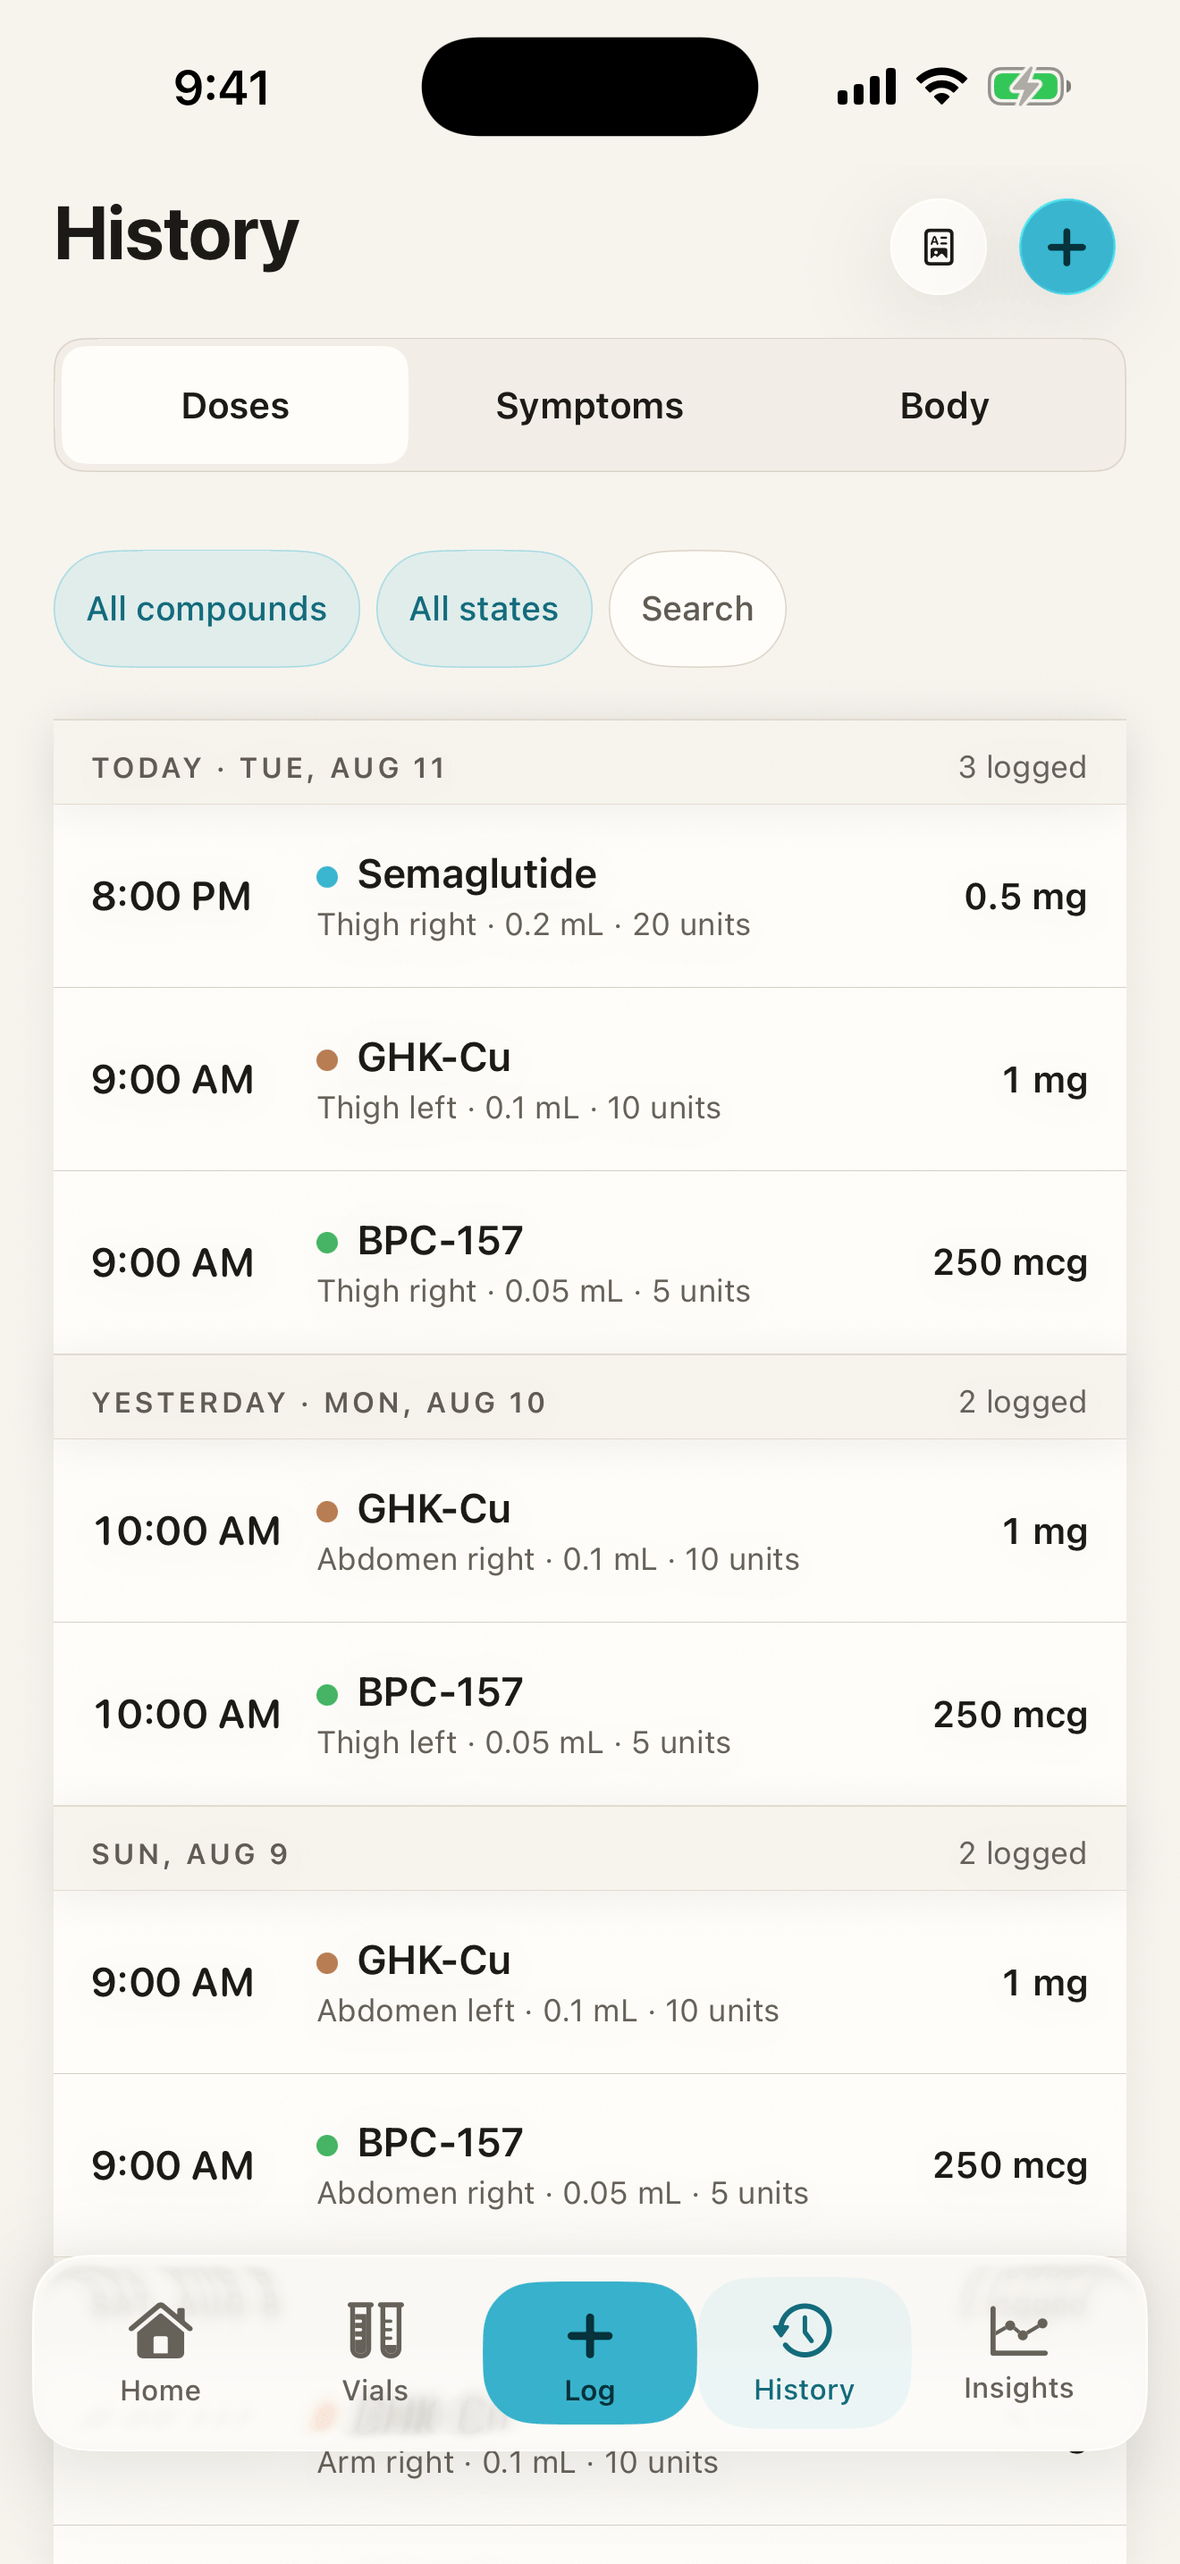1180x2564 pixels.
Task: Open yesterday's BPC-157 Thigh left entry
Action: pos(590,1714)
